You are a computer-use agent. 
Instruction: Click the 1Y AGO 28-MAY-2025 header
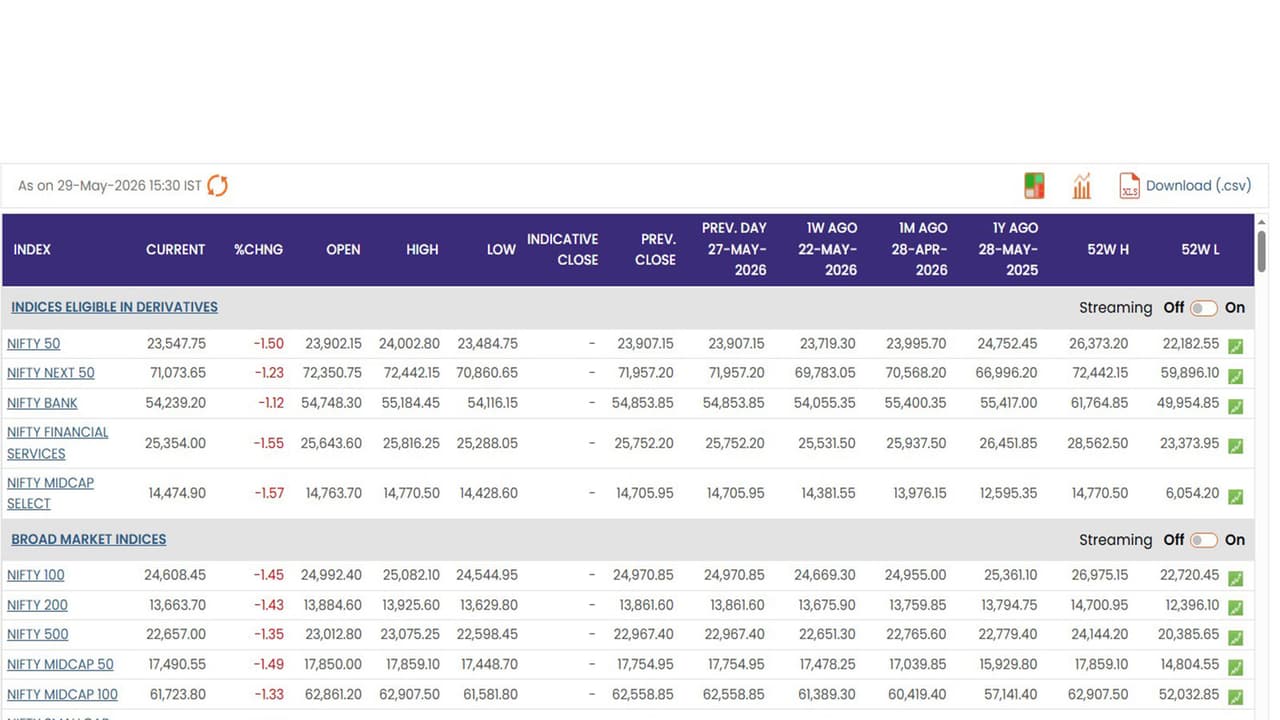pyautogui.click(x=1008, y=250)
